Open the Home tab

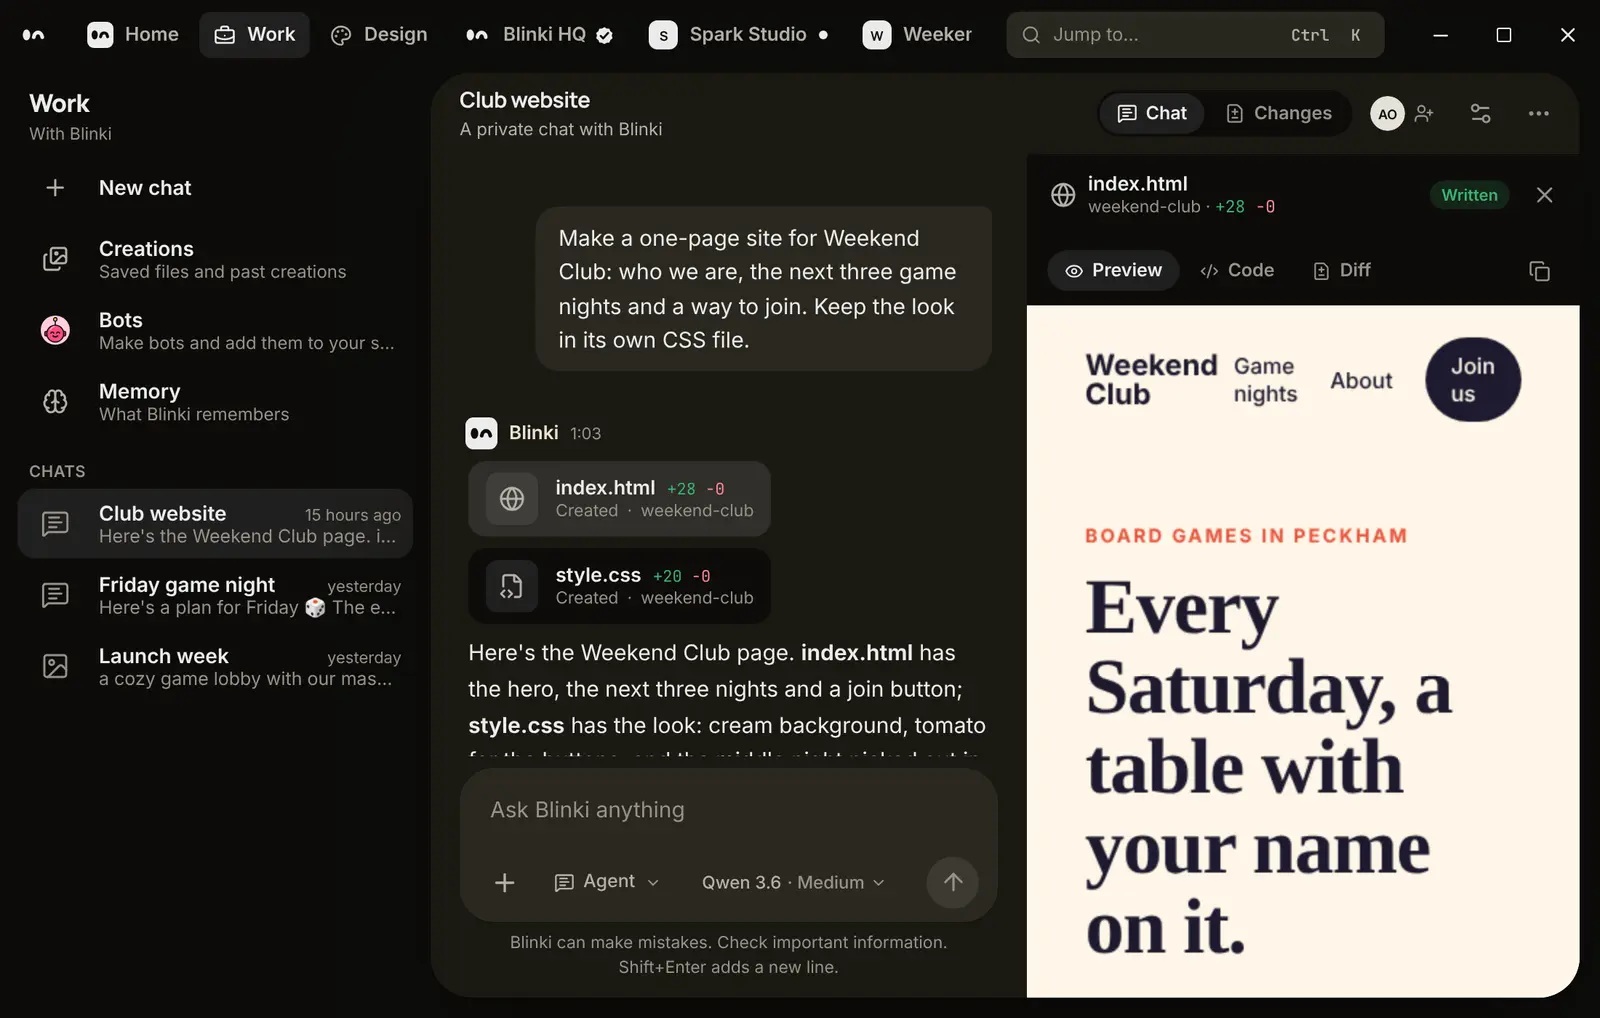pos(133,35)
